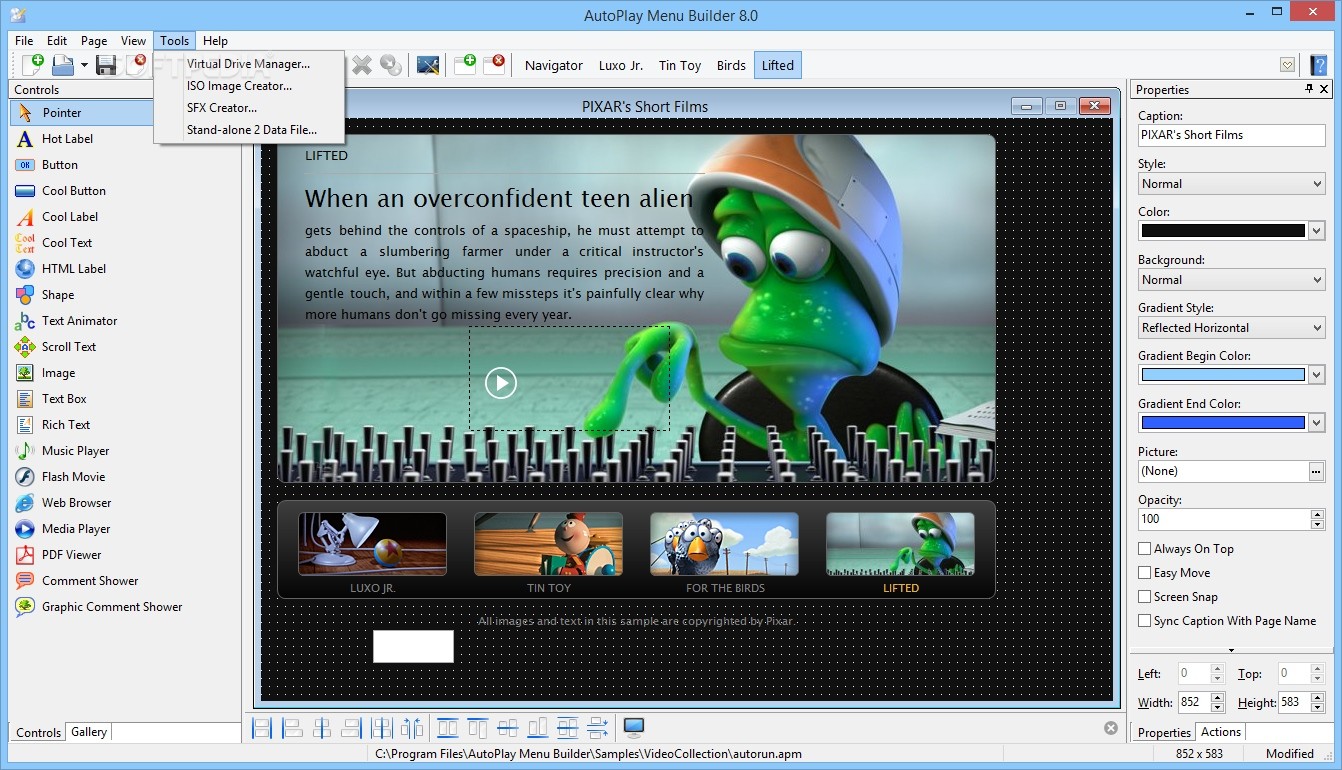Image resolution: width=1342 pixels, height=770 pixels.
Task: Toggle the Easy Move checkbox
Action: point(1144,573)
